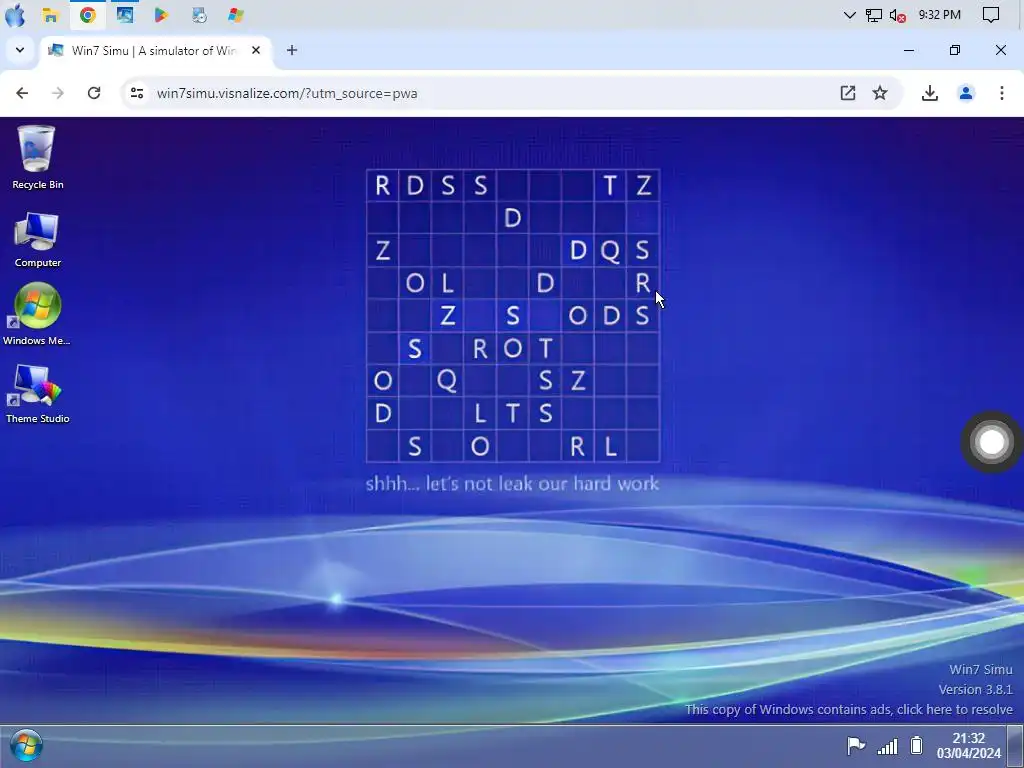
Task: Open the Recycle Bin desktop icon
Action: pos(37,157)
